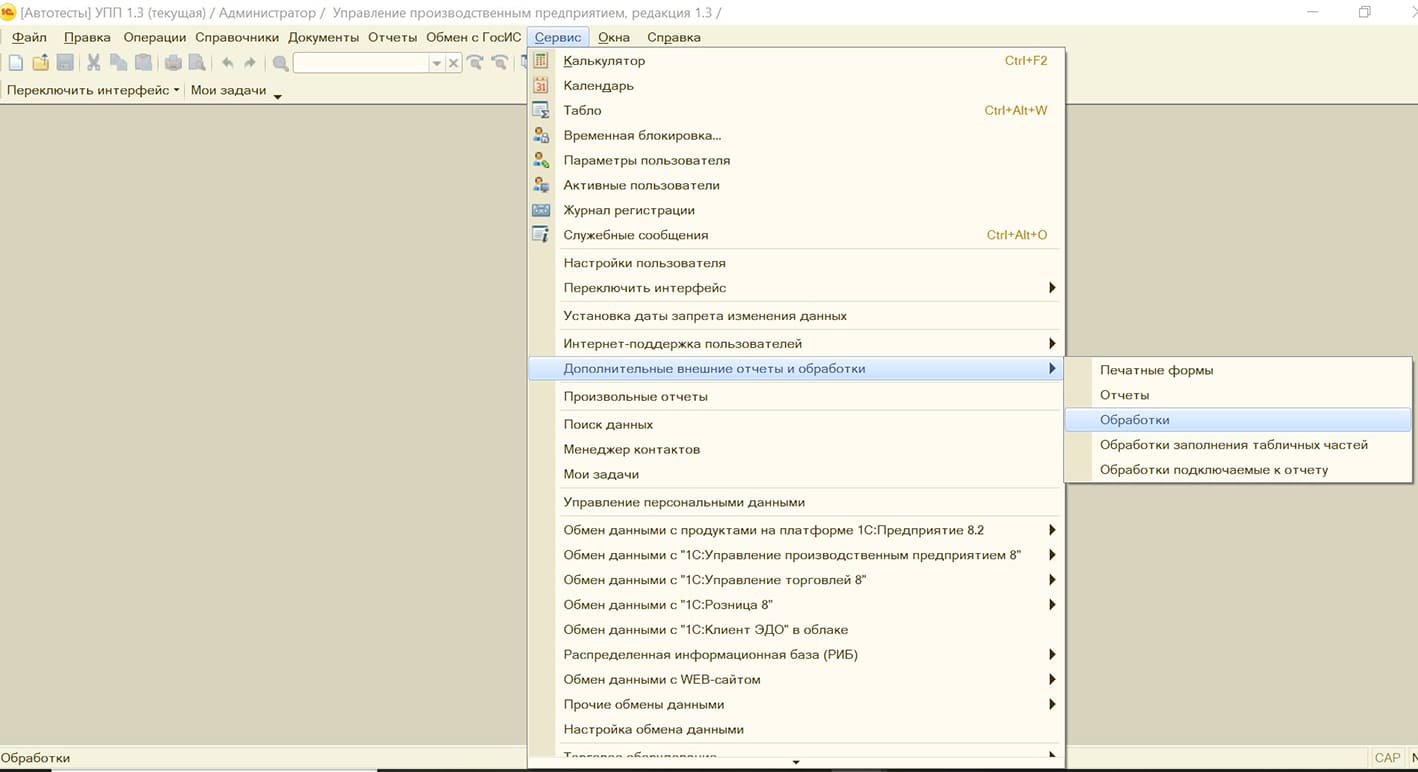Choose Настройки пользователя menu item
This screenshot has width=1418, height=772.
pos(796,263)
